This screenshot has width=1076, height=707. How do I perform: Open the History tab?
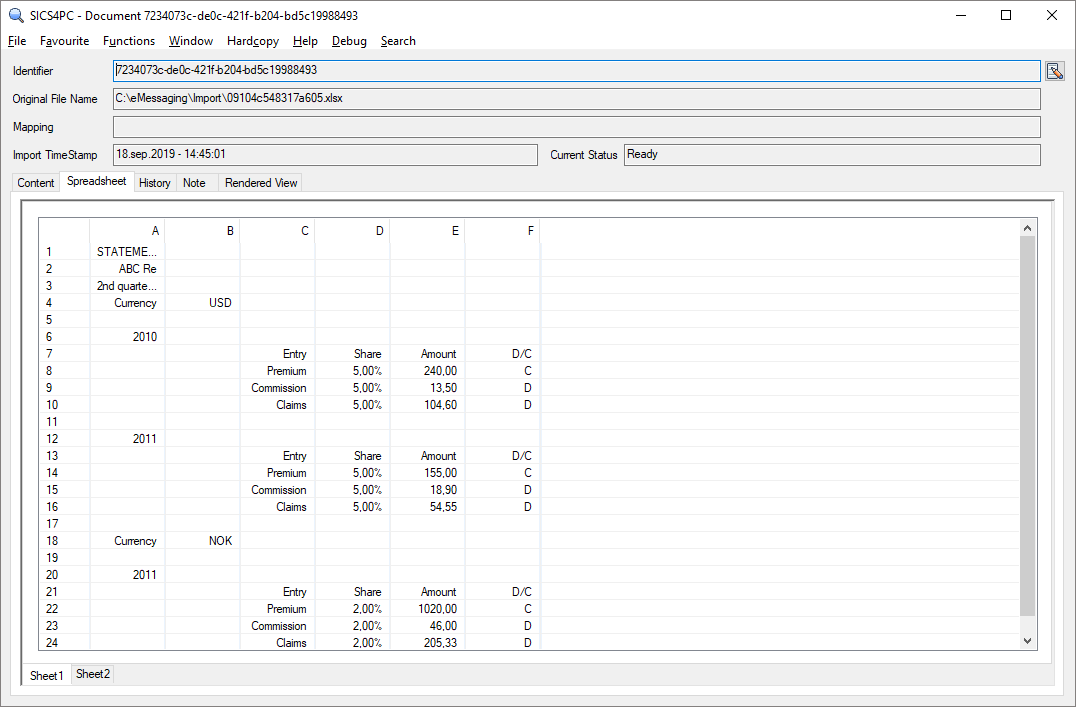[154, 182]
